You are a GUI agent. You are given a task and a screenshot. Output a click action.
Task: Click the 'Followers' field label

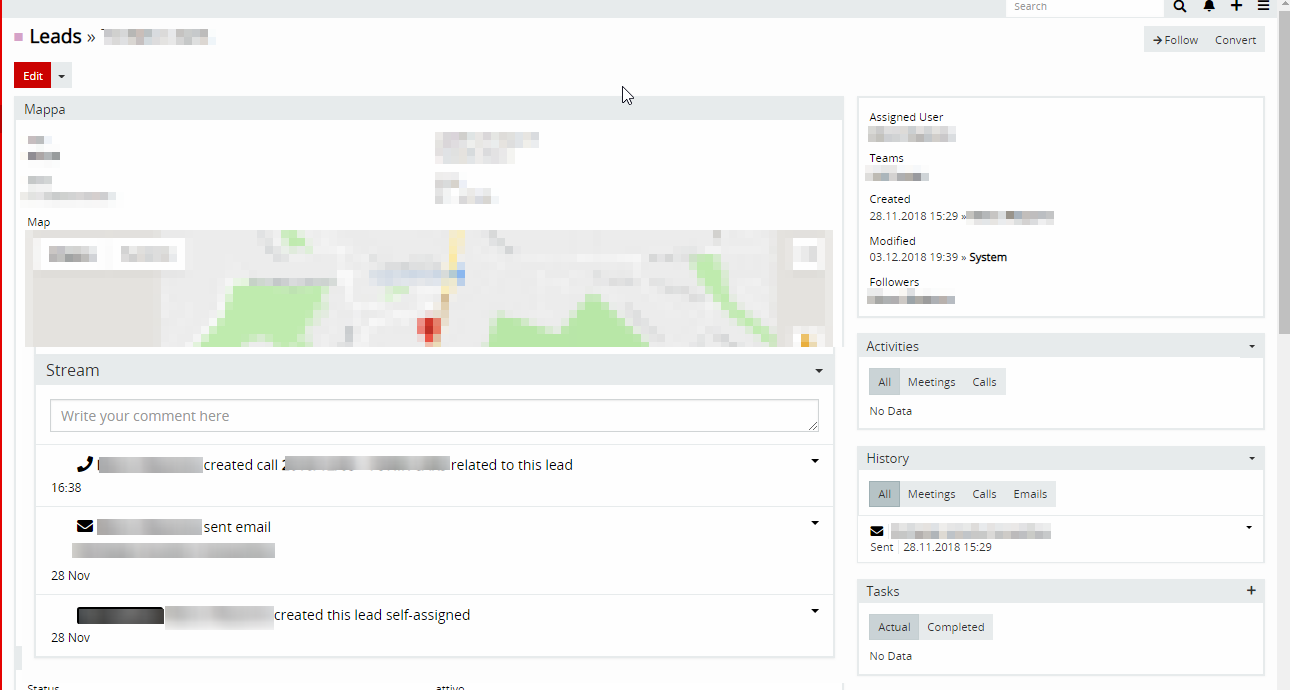click(894, 282)
